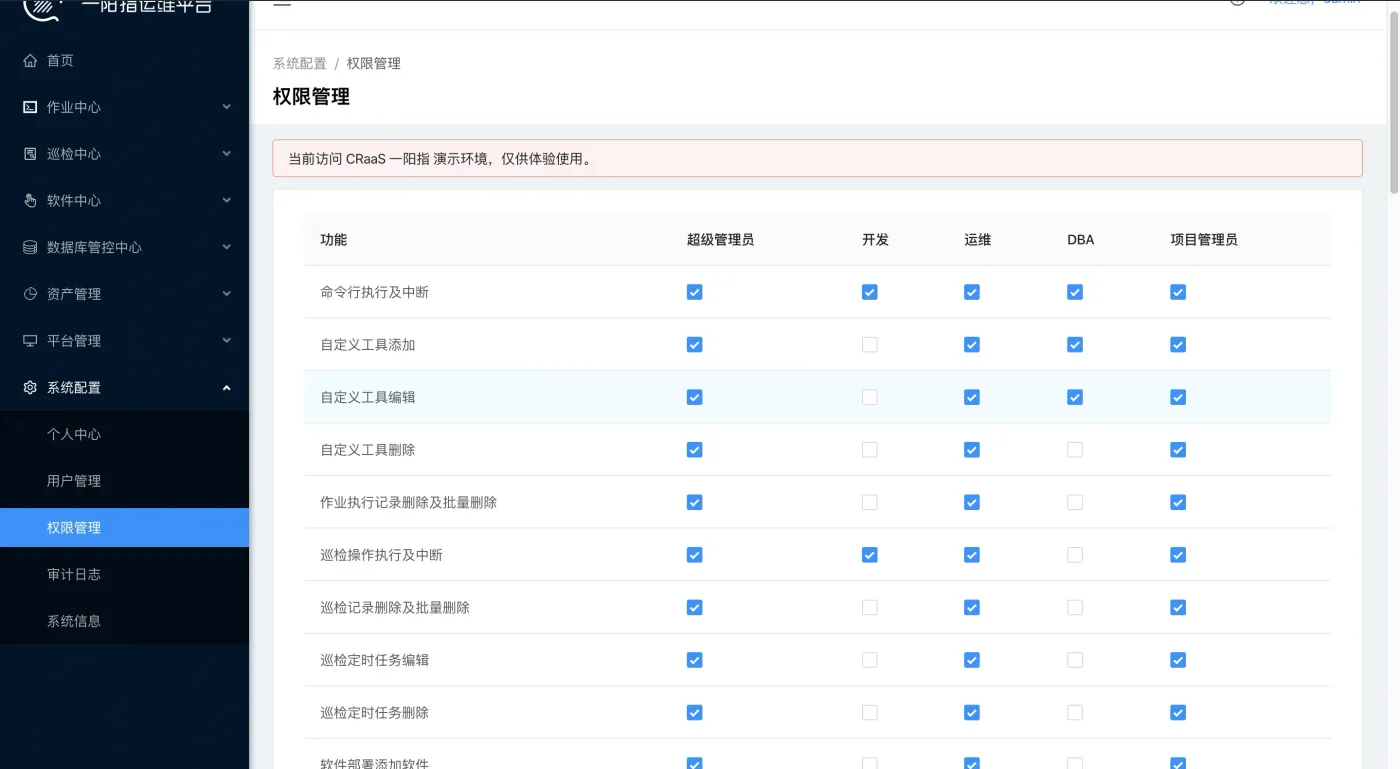Image resolution: width=1400 pixels, height=769 pixels.
Task: Check 自定义工具添加 for 开发
Action: tap(869, 345)
